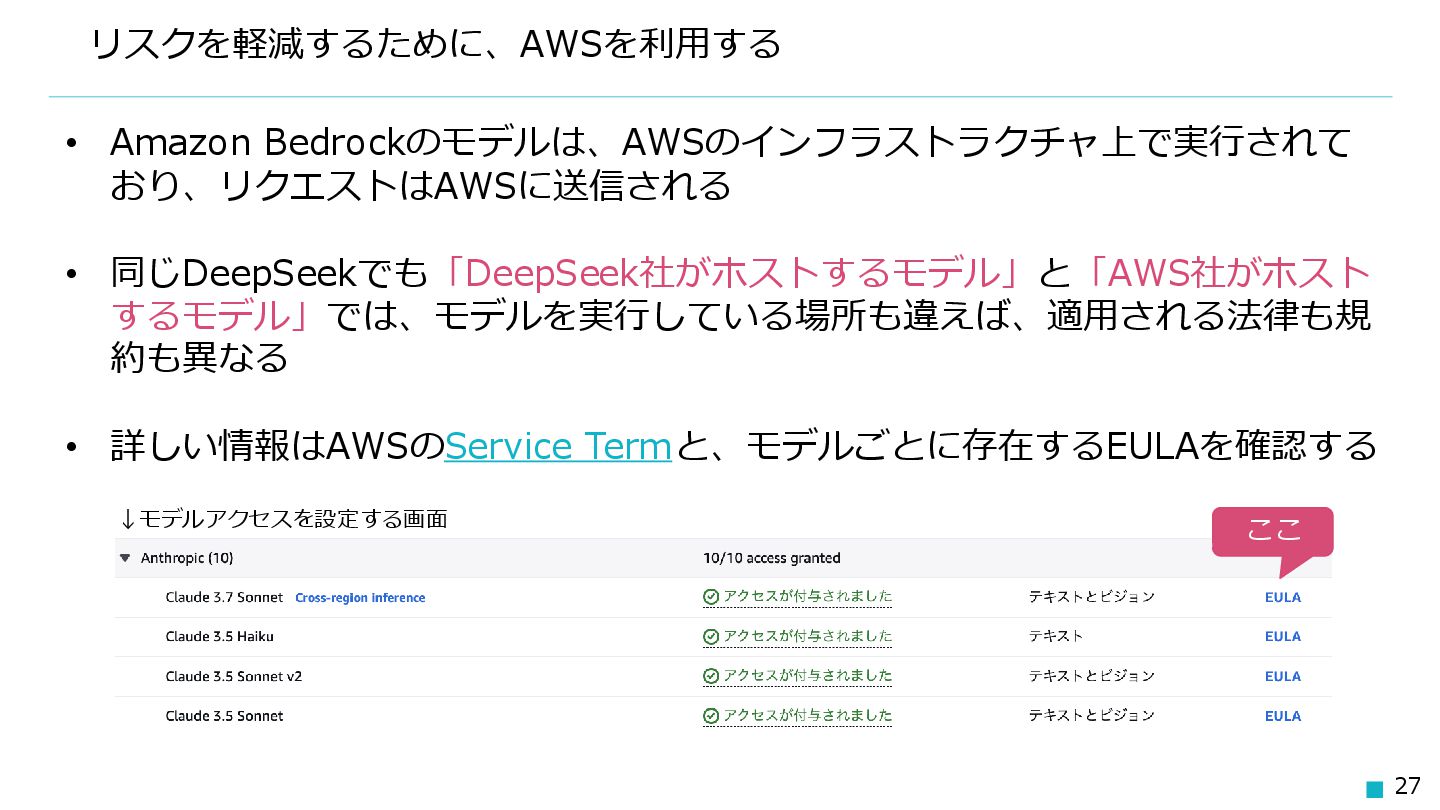
Task: Select the Claude 3.7 Sonnet model name
Action: click(x=224, y=597)
